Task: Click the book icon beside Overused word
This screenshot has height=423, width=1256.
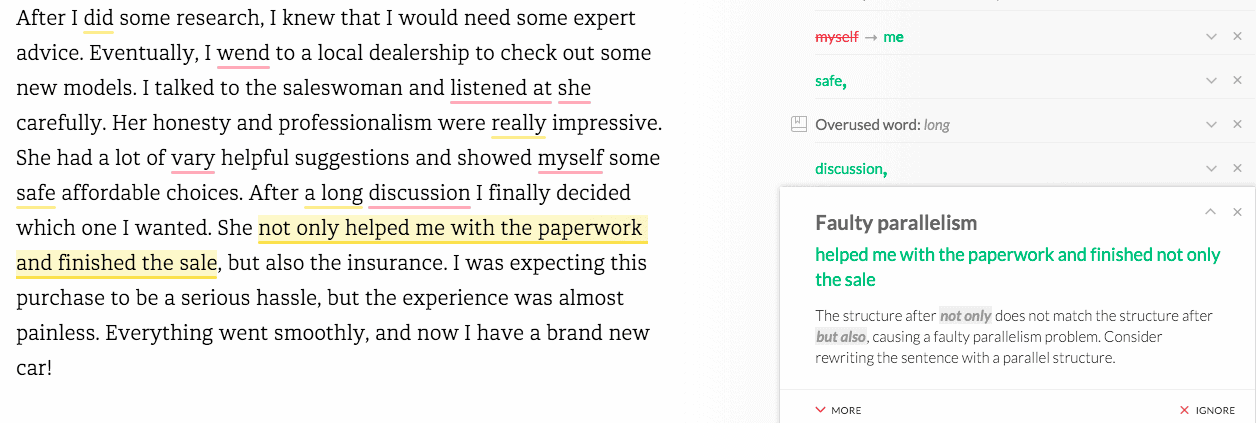Action: [798, 125]
